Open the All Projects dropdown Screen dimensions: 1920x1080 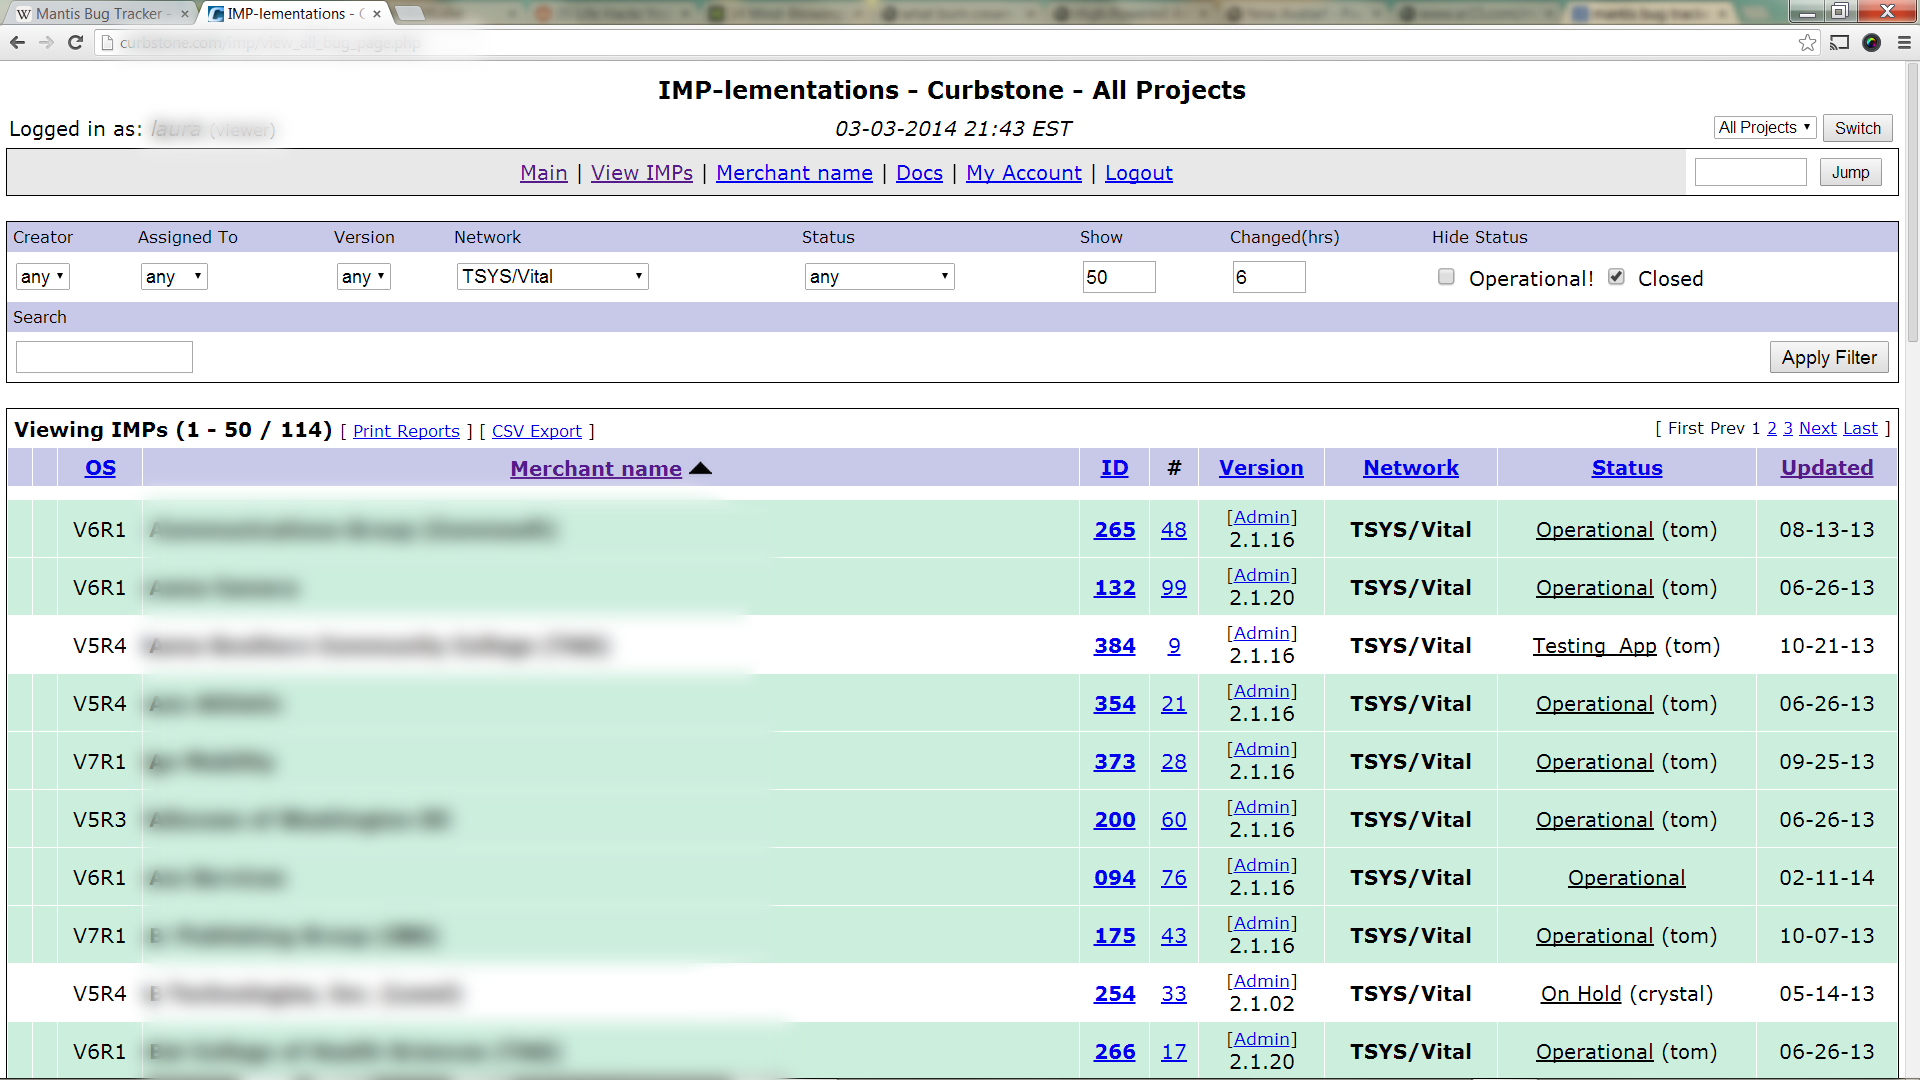[1765, 128]
